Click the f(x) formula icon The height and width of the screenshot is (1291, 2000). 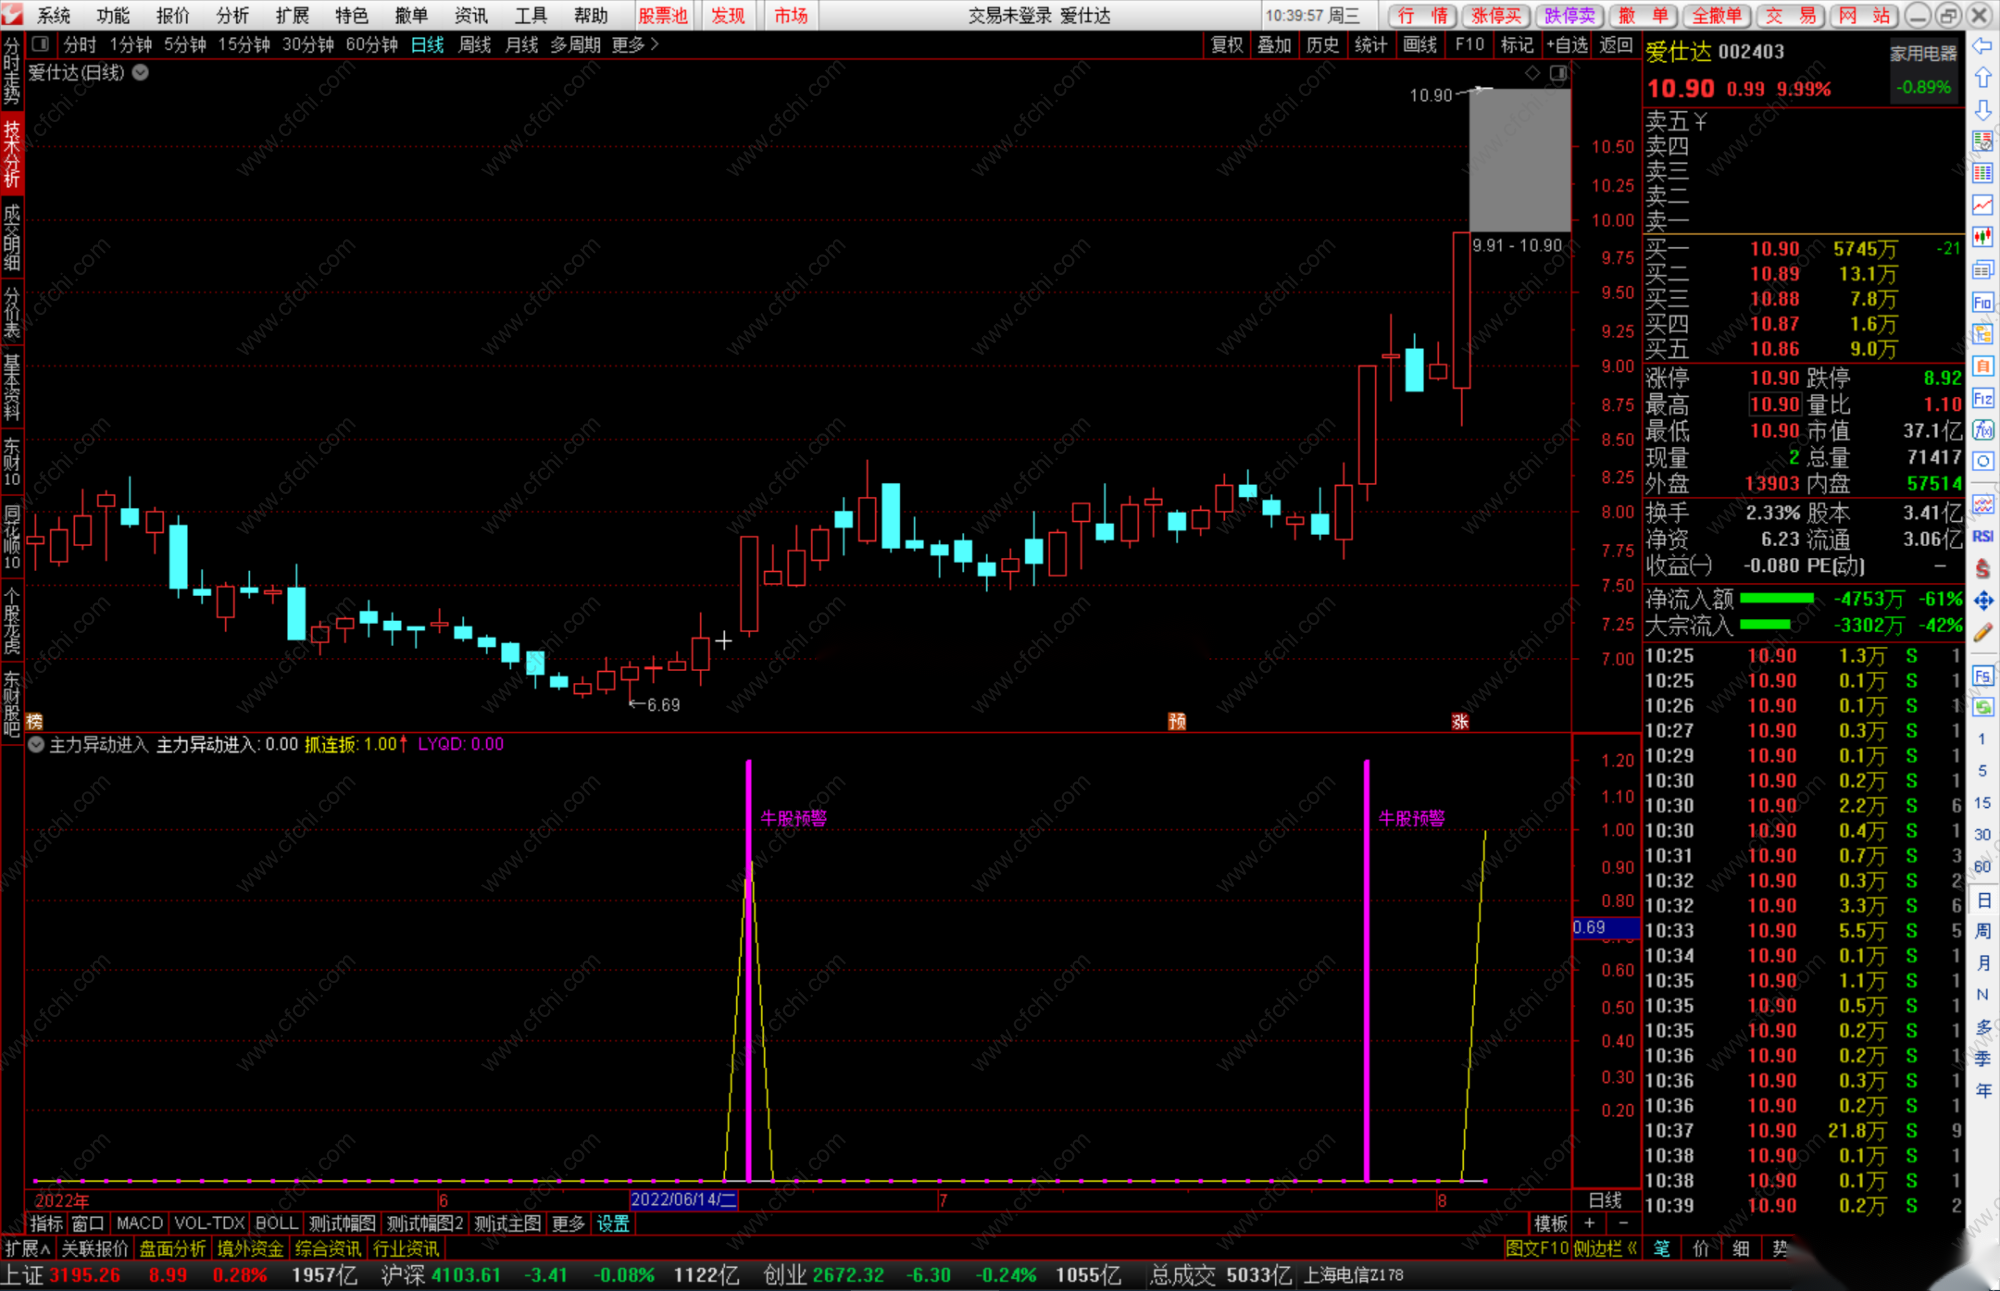point(1983,431)
